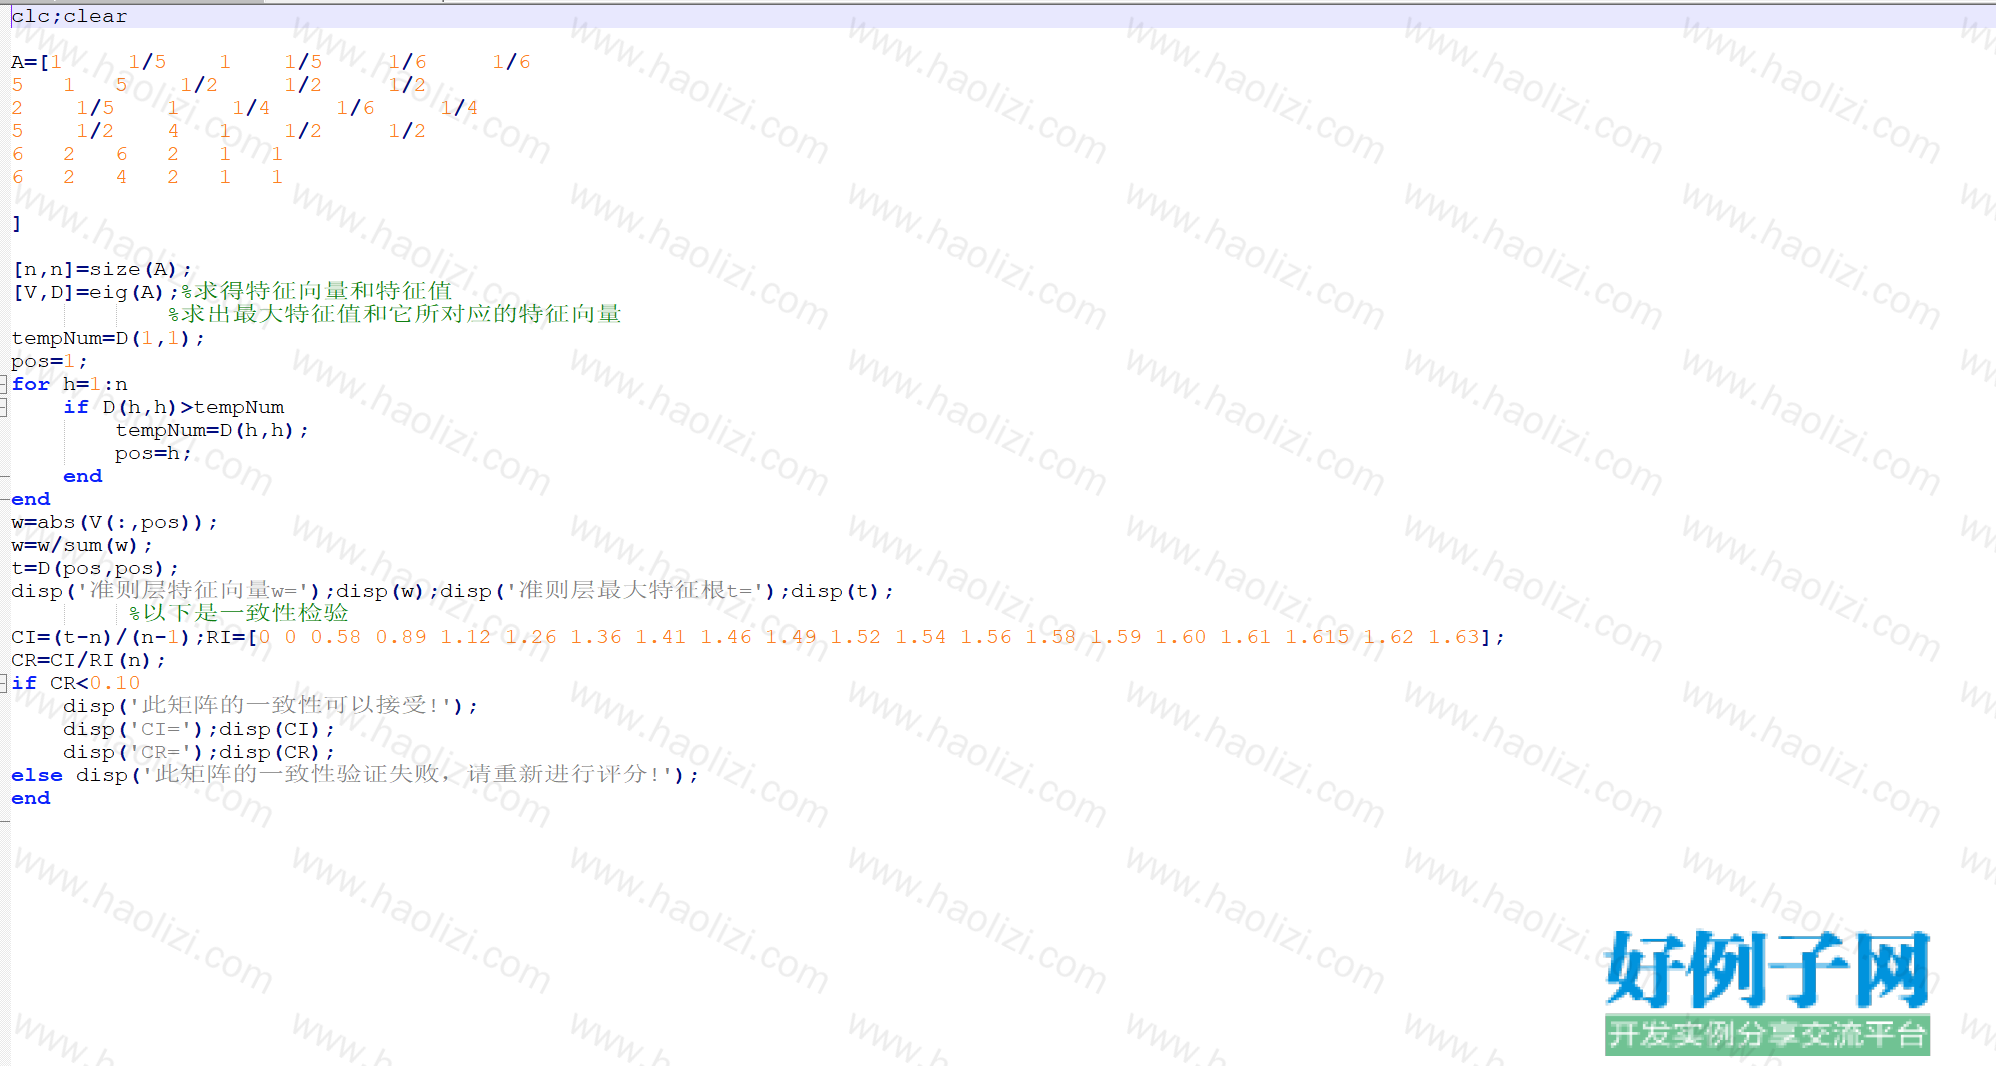Click the 'pos=h;' line
This screenshot has width=1996, height=1066.
point(153,453)
